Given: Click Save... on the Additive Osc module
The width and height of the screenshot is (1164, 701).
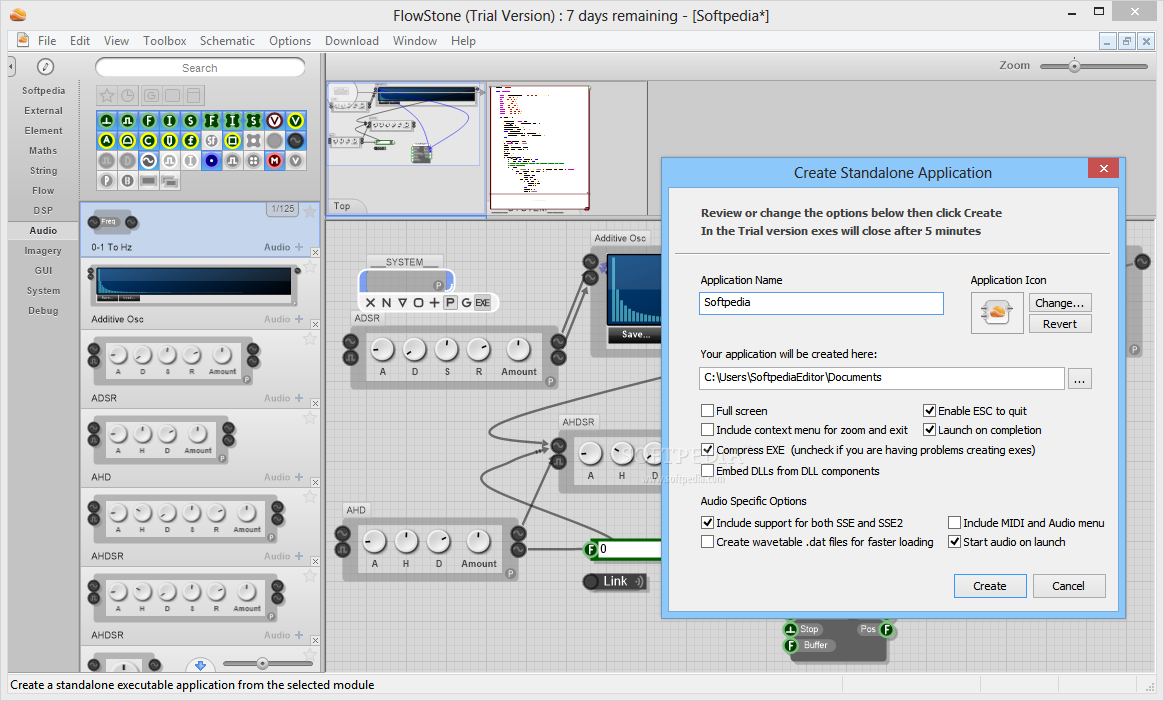Looking at the screenshot, I should point(635,334).
